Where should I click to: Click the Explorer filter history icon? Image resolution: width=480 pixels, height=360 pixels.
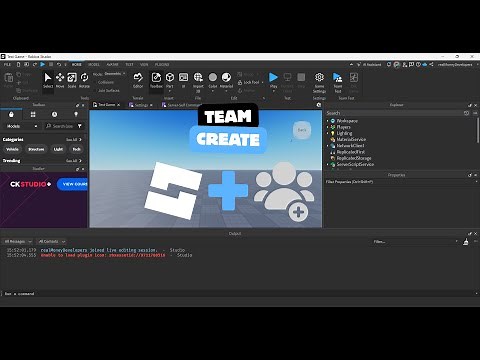point(466,113)
